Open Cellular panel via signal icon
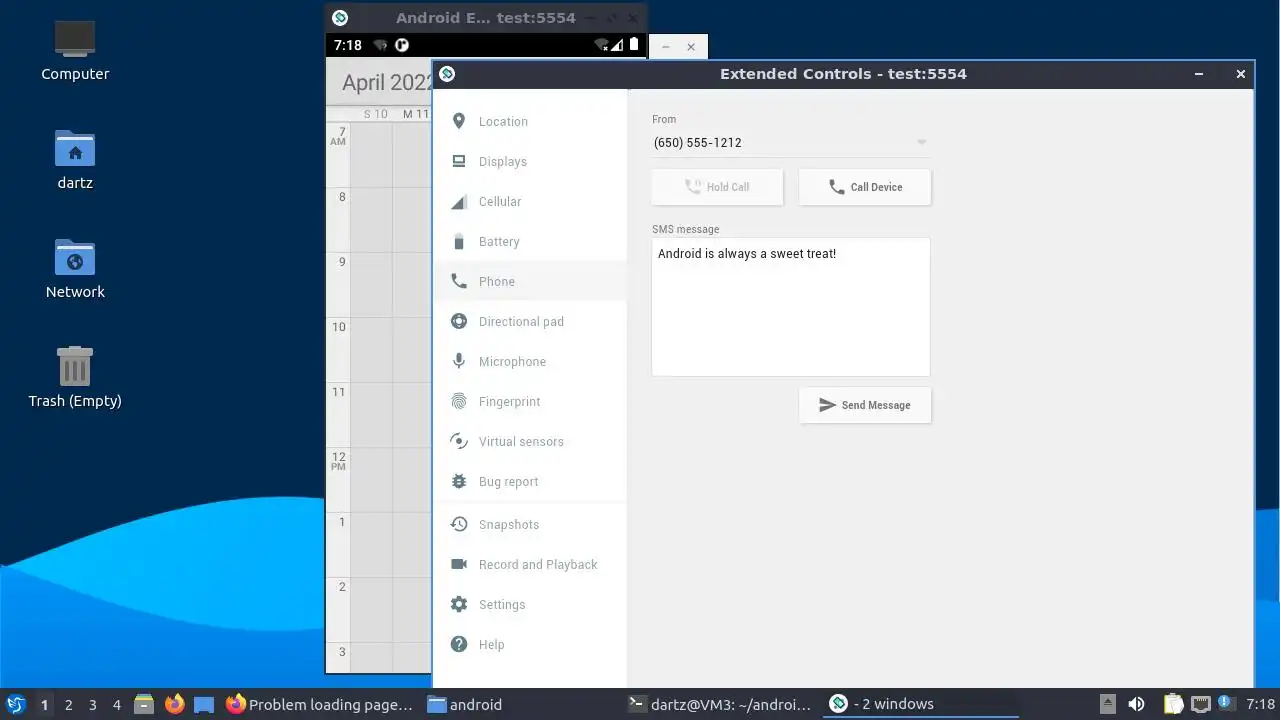This screenshot has width=1280, height=720. 459,201
